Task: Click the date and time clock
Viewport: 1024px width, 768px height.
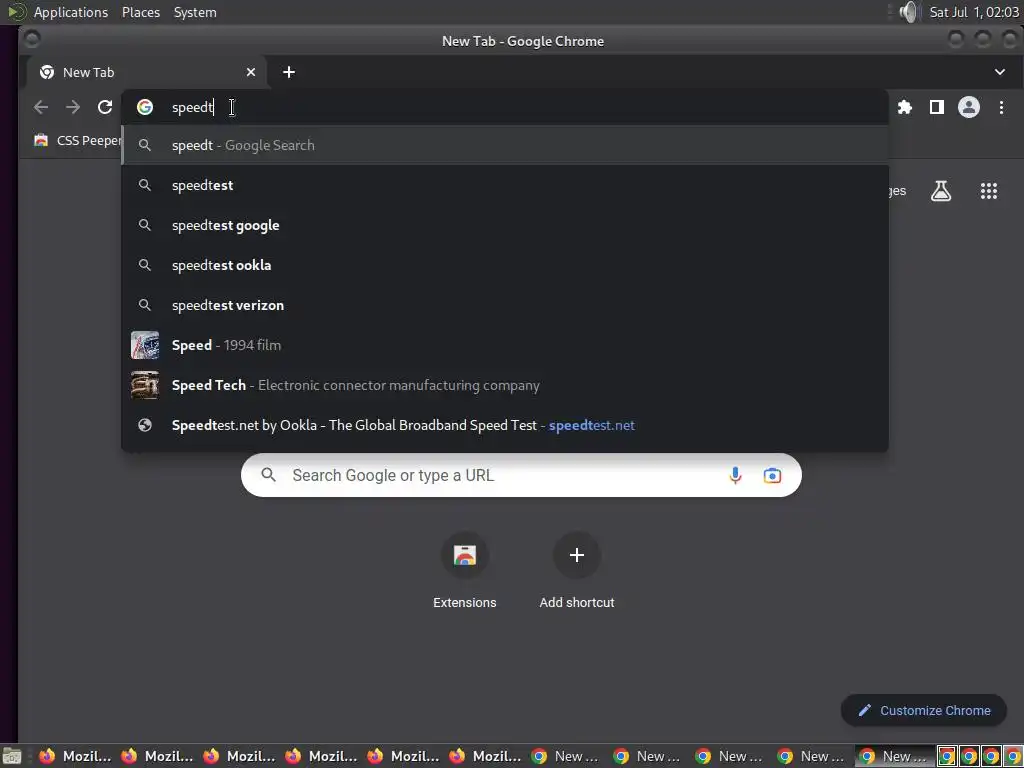Action: pyautogui.click(x=974, y=12)
